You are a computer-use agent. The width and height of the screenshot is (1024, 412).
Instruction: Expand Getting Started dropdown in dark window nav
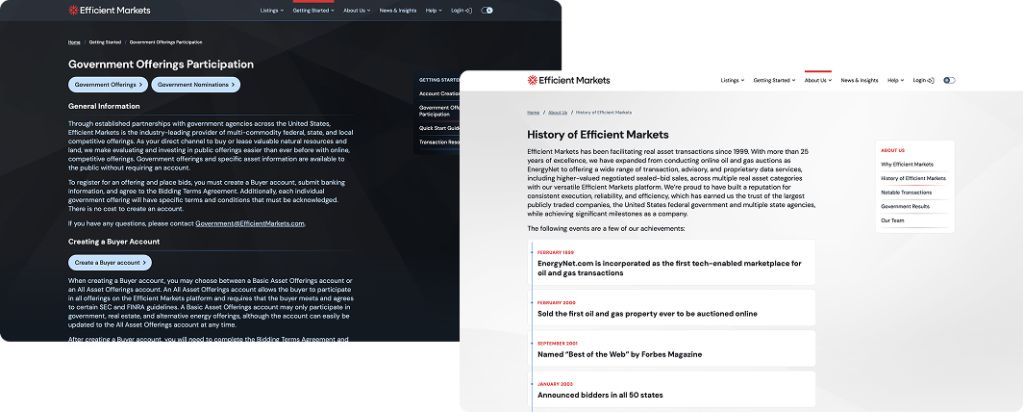[313, 10]
